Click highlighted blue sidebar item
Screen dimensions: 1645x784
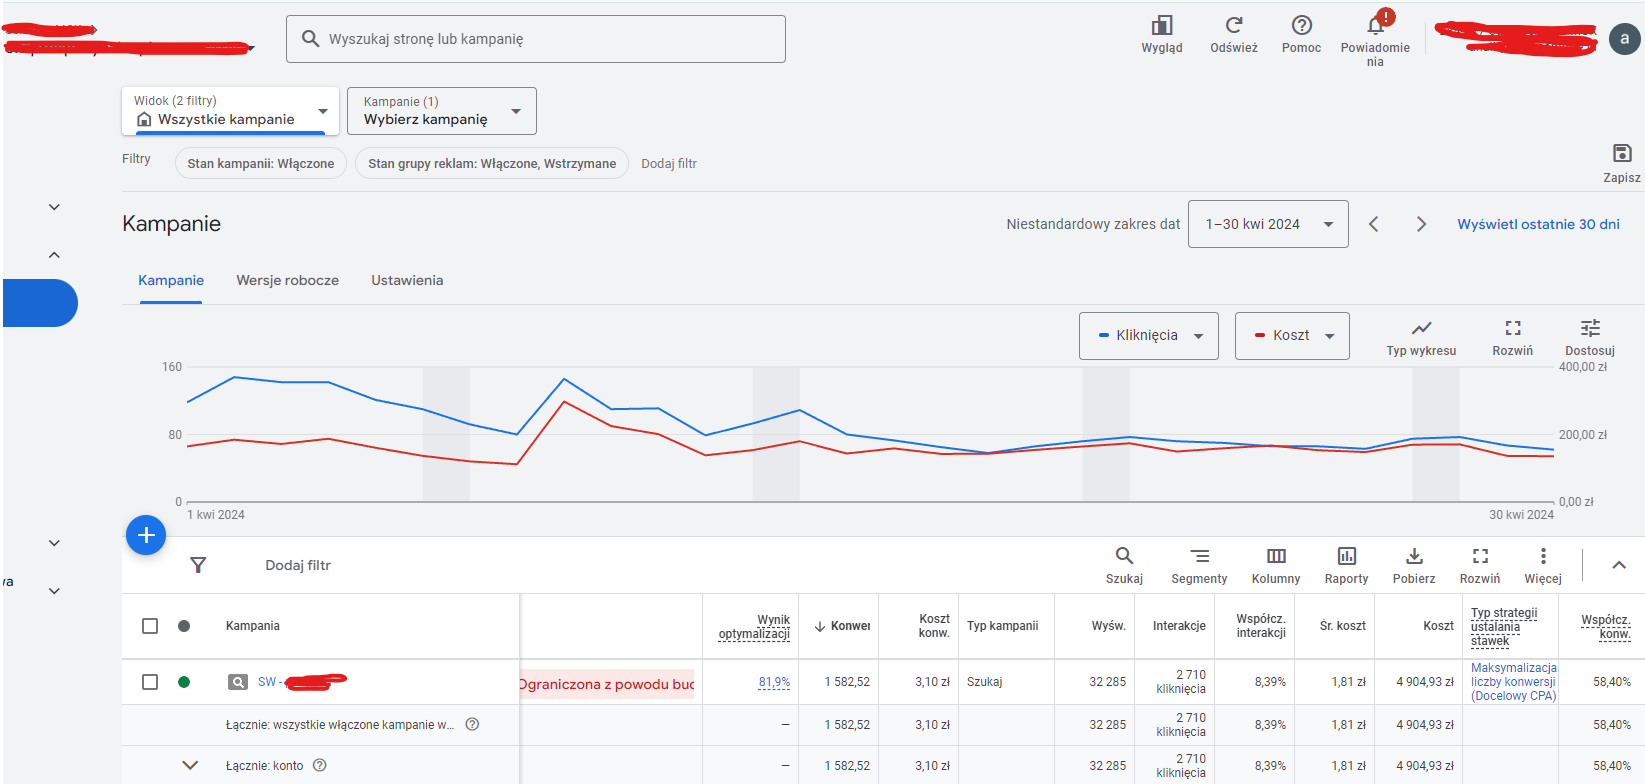(x=40, y=303)
